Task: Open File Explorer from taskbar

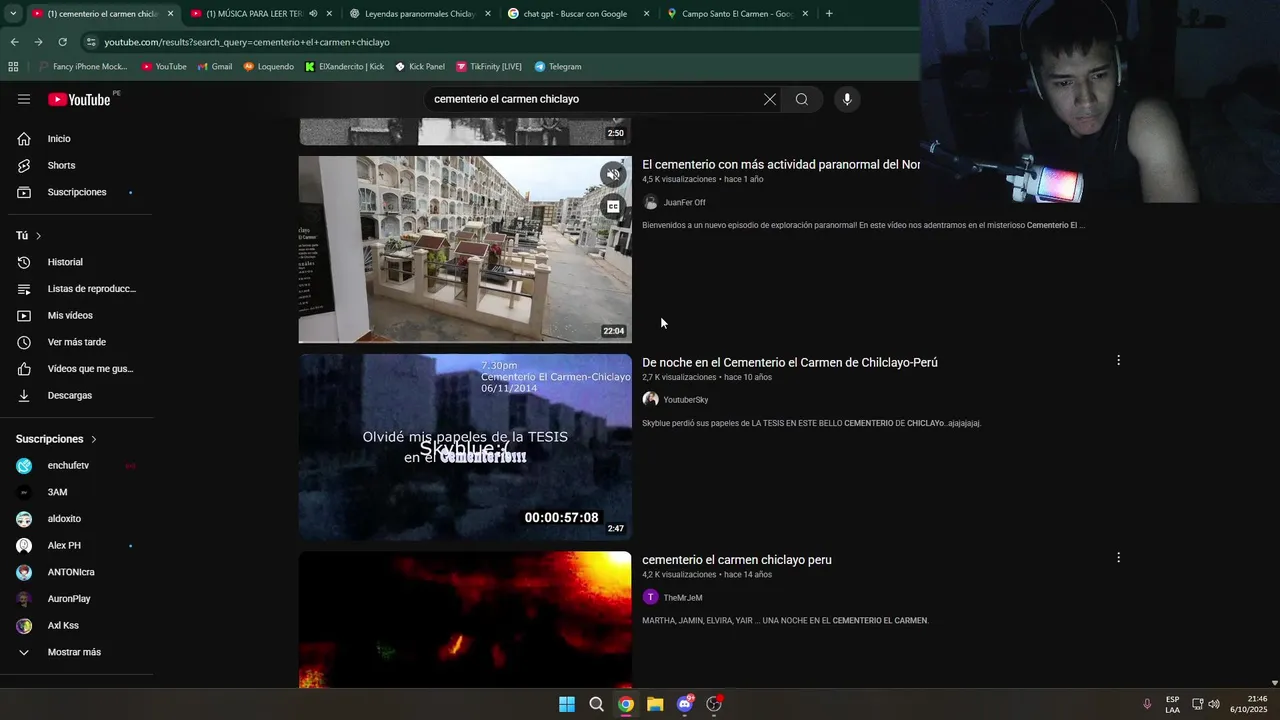Action: 655,704
